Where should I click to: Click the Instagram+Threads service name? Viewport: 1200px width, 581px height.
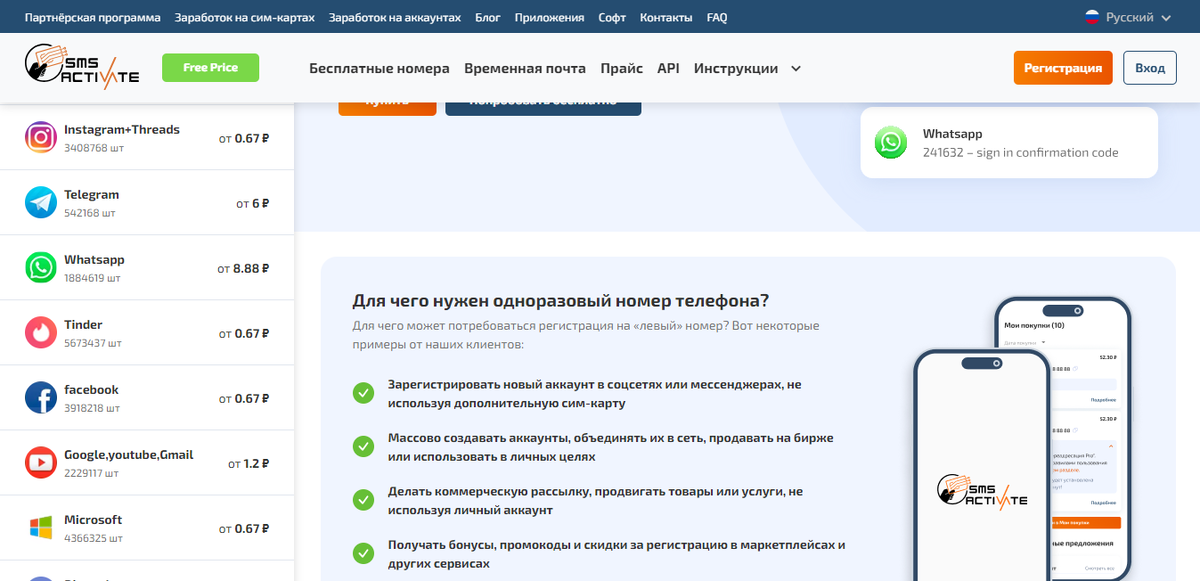[x=122, y=130]
